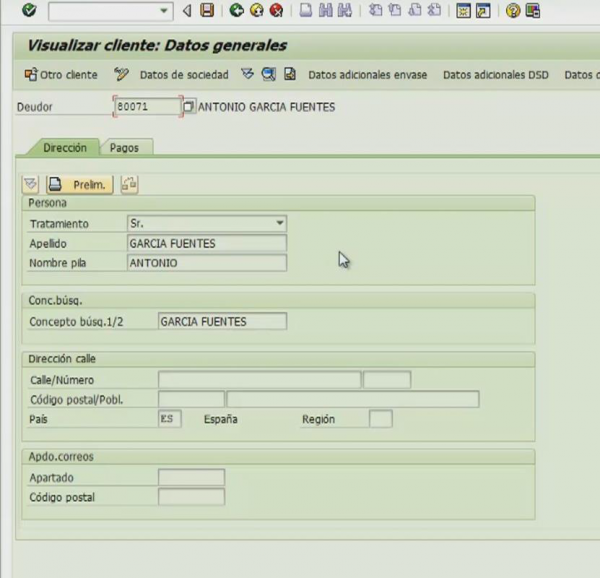Click the Generate Shortcut icon

pos(483,11)
